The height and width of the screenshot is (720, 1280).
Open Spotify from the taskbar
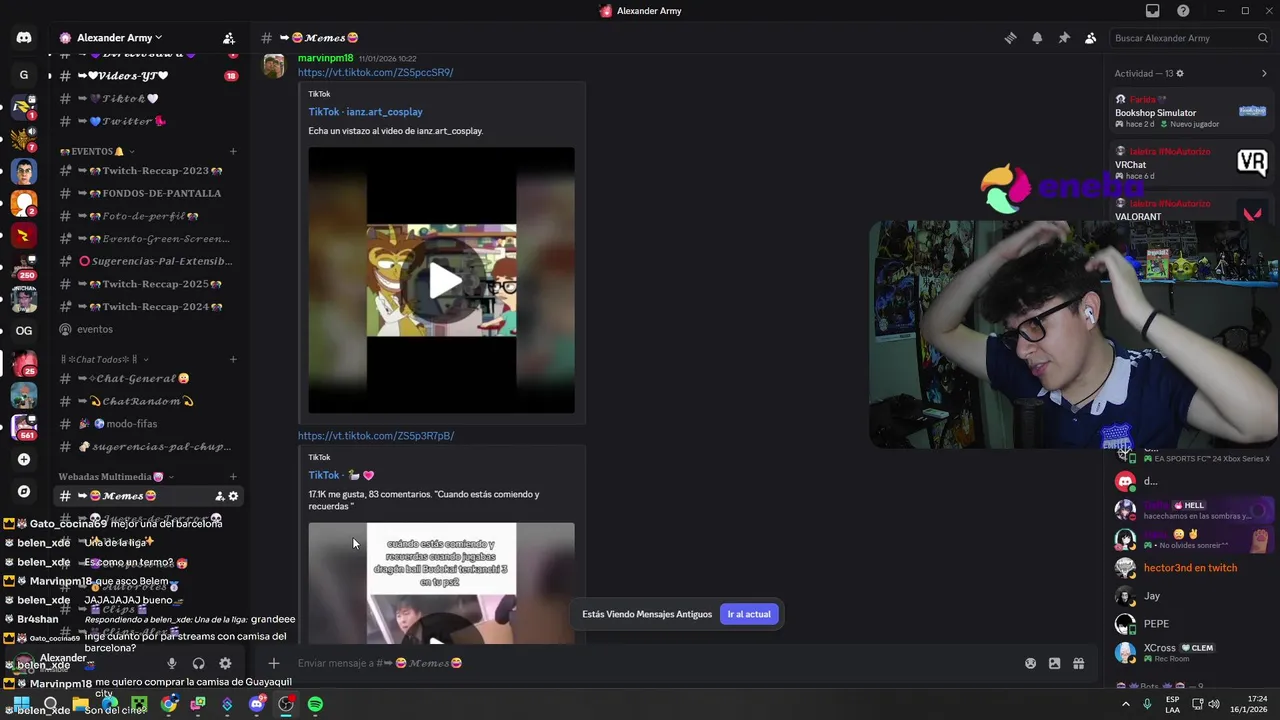(315, 704)
